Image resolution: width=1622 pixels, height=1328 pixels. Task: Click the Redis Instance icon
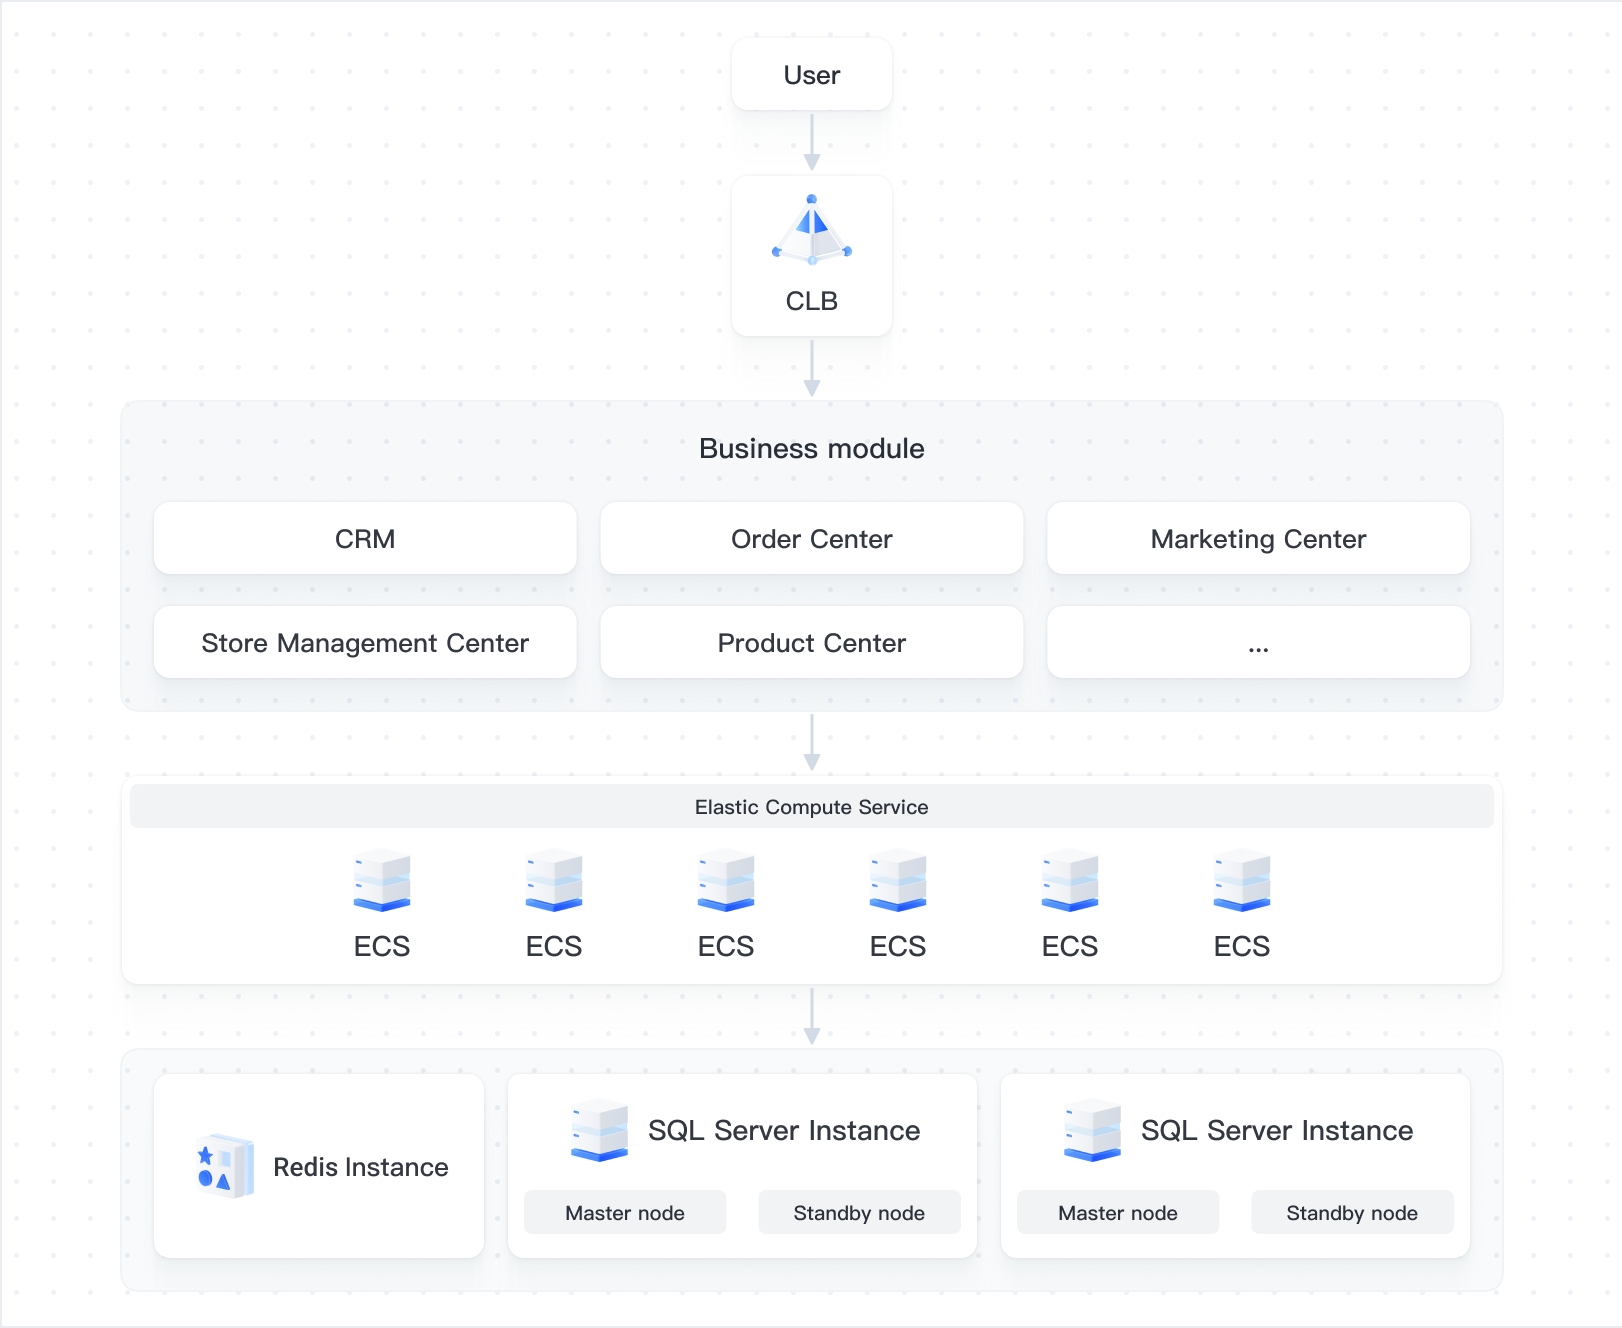225,1166
